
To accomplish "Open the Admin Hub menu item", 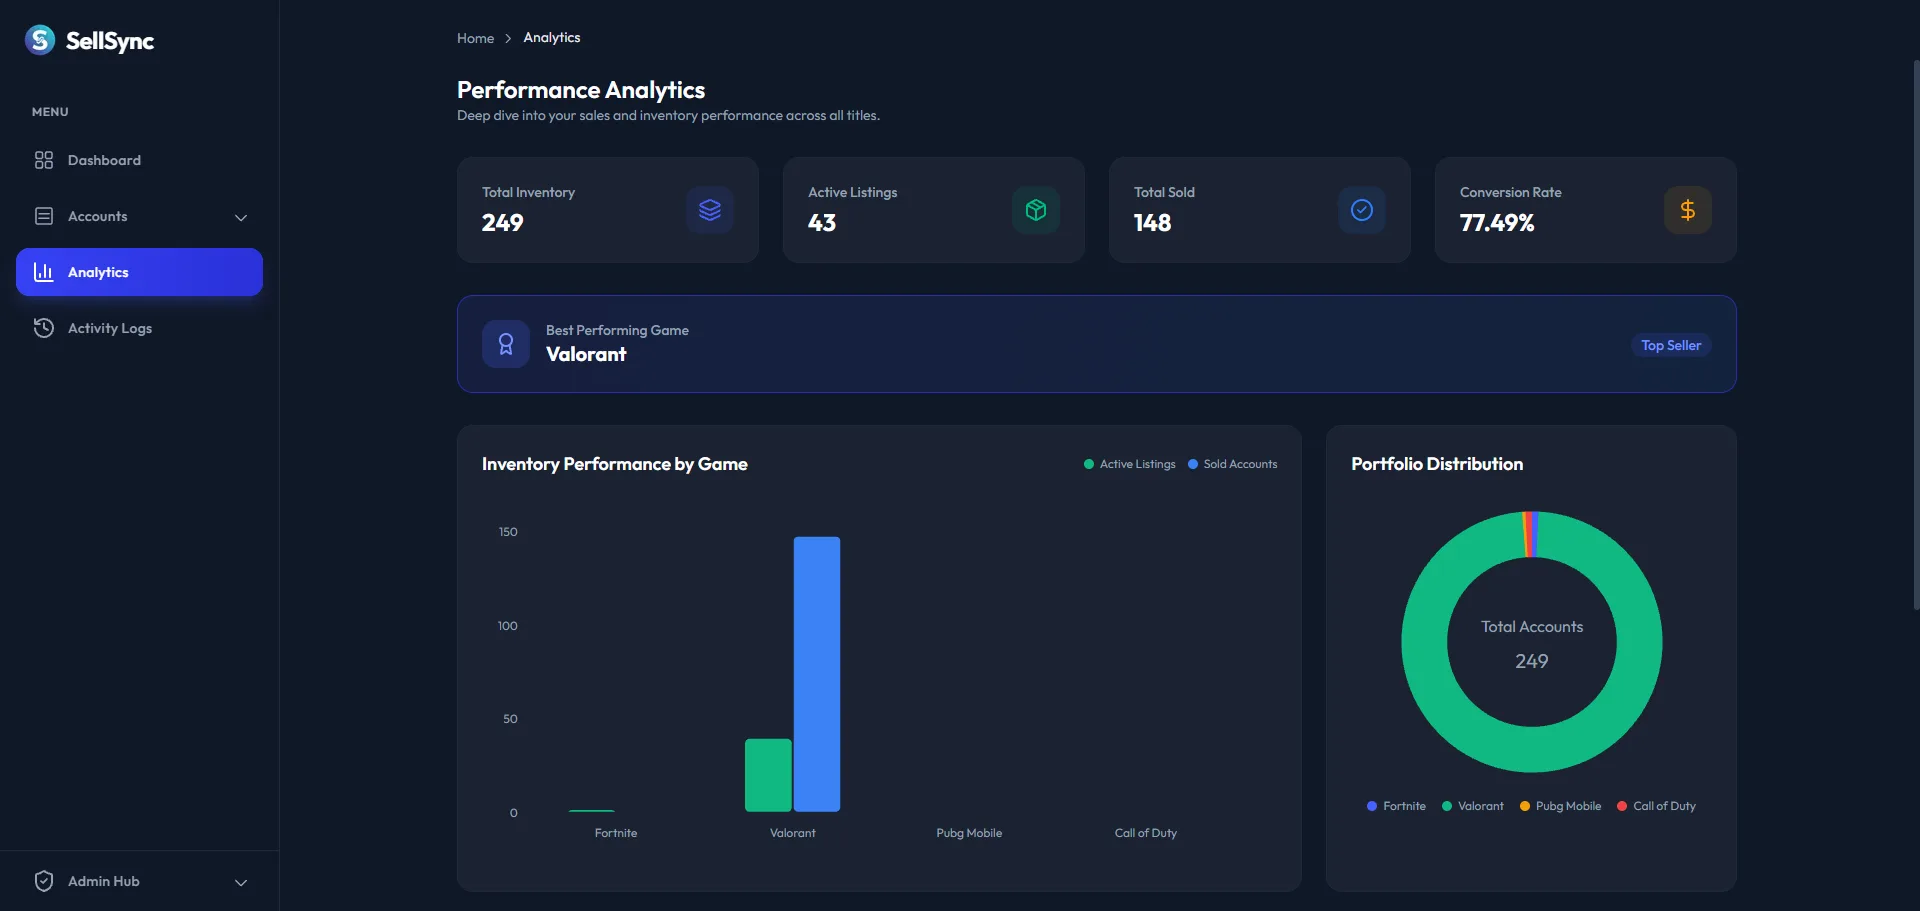I will [x=139, y=881].
